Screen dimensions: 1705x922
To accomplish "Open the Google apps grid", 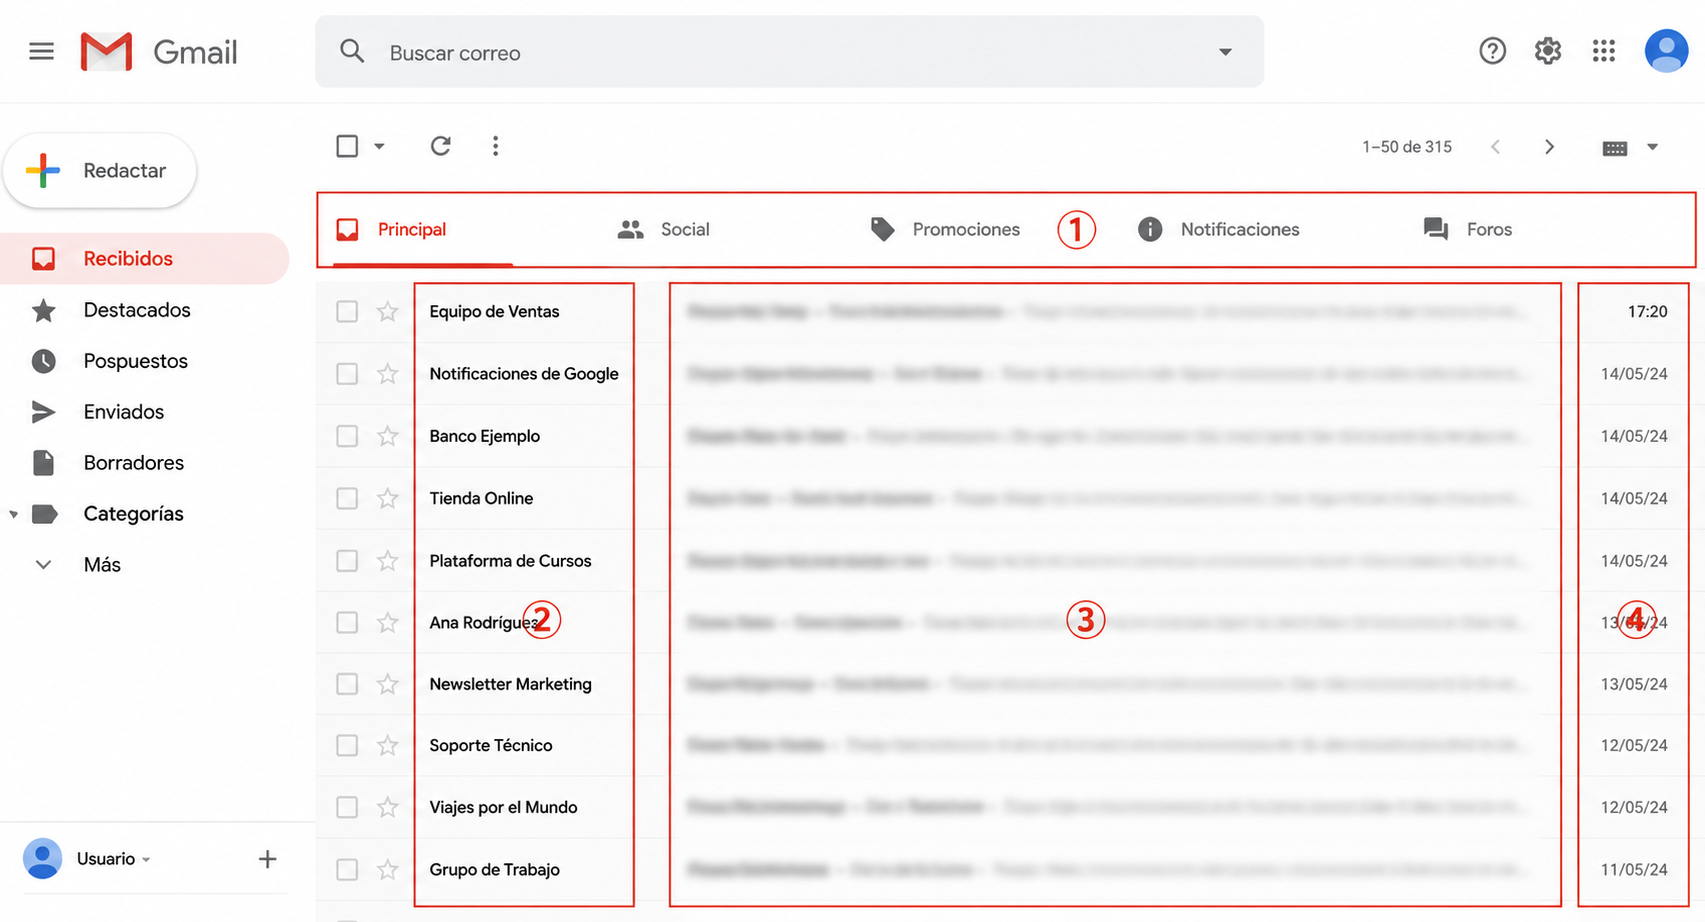I will pos(1604,51).
